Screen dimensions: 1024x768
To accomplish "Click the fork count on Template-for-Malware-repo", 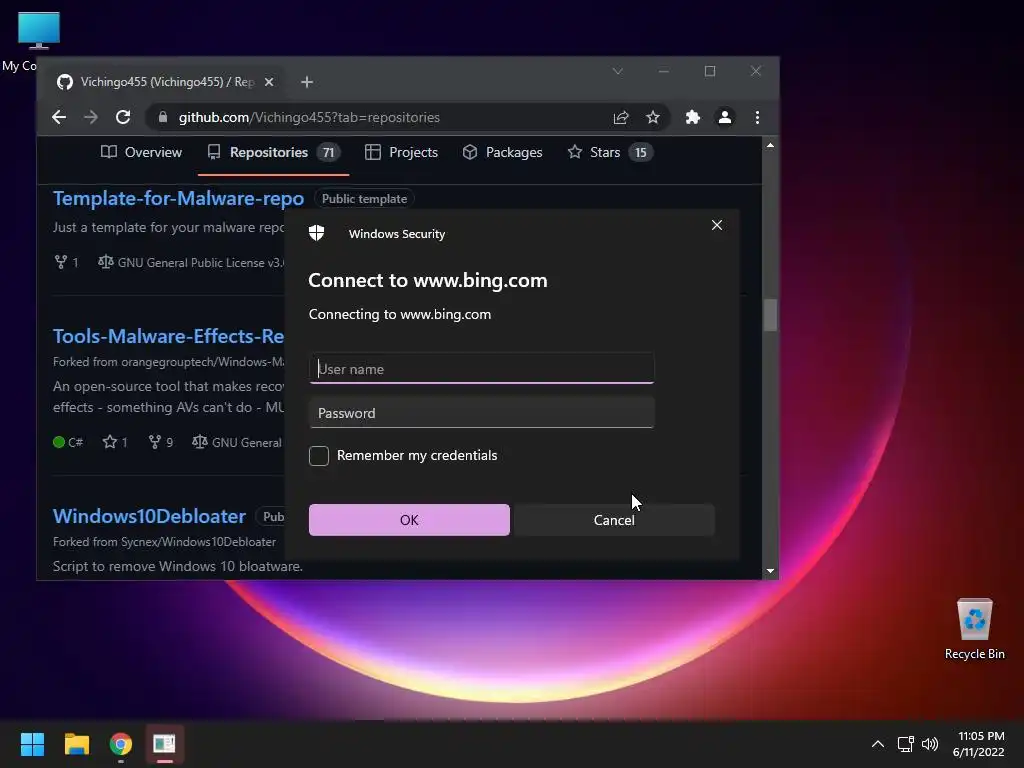I will (67, 263).
